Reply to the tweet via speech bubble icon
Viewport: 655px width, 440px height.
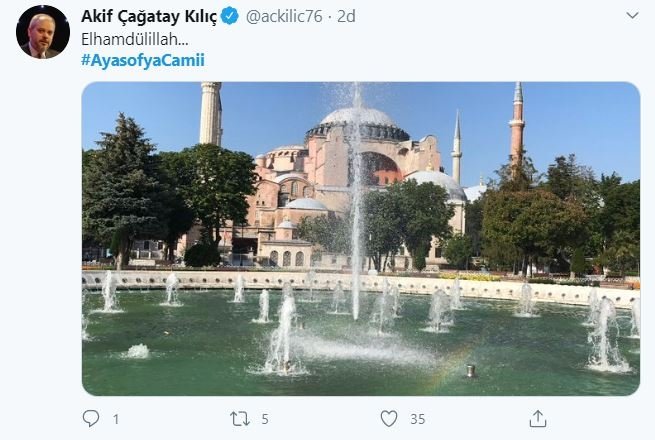point(91,418)
